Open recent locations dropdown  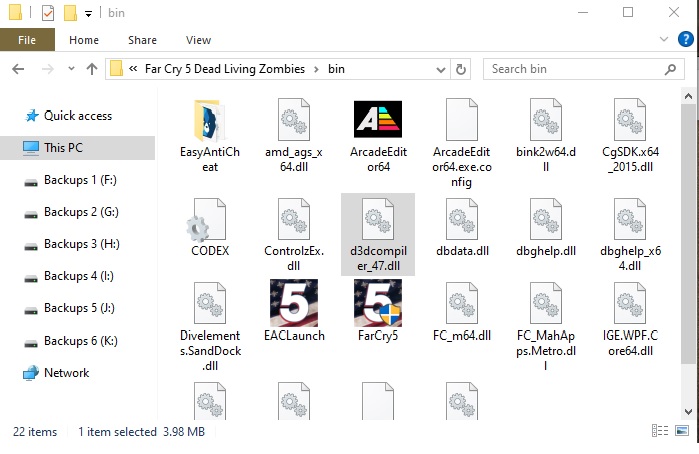pos(71,69)
